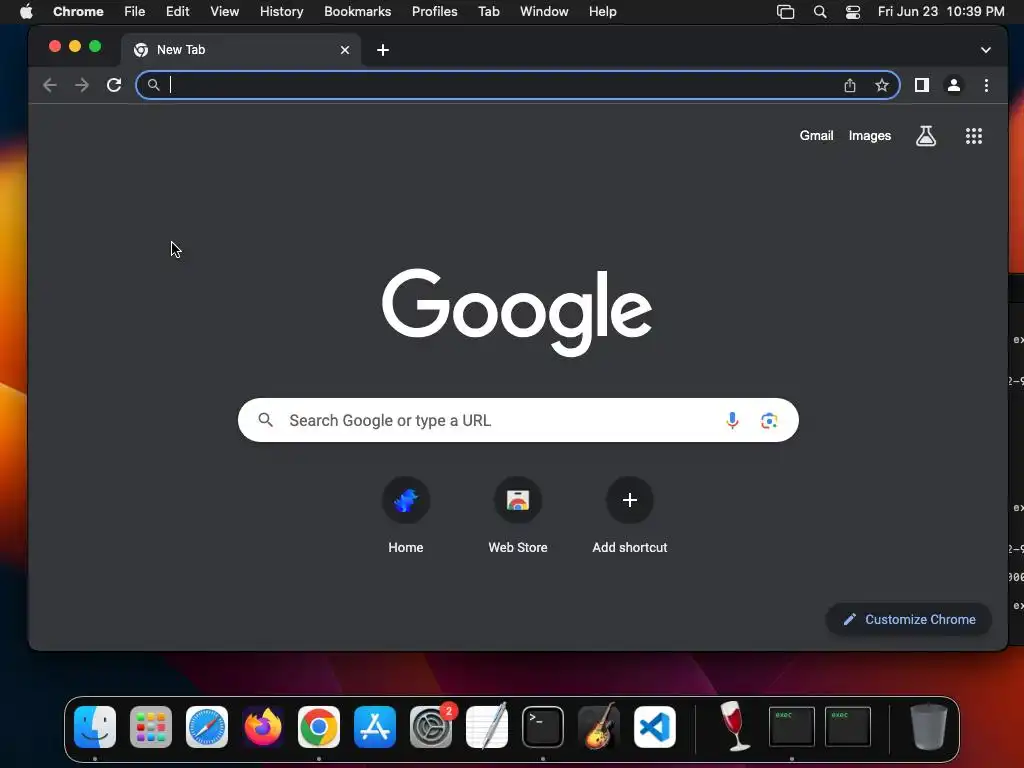Open Search Labs flask icon
The height and width of the screenshot is (768, 1024).
(x=925, y=136)
